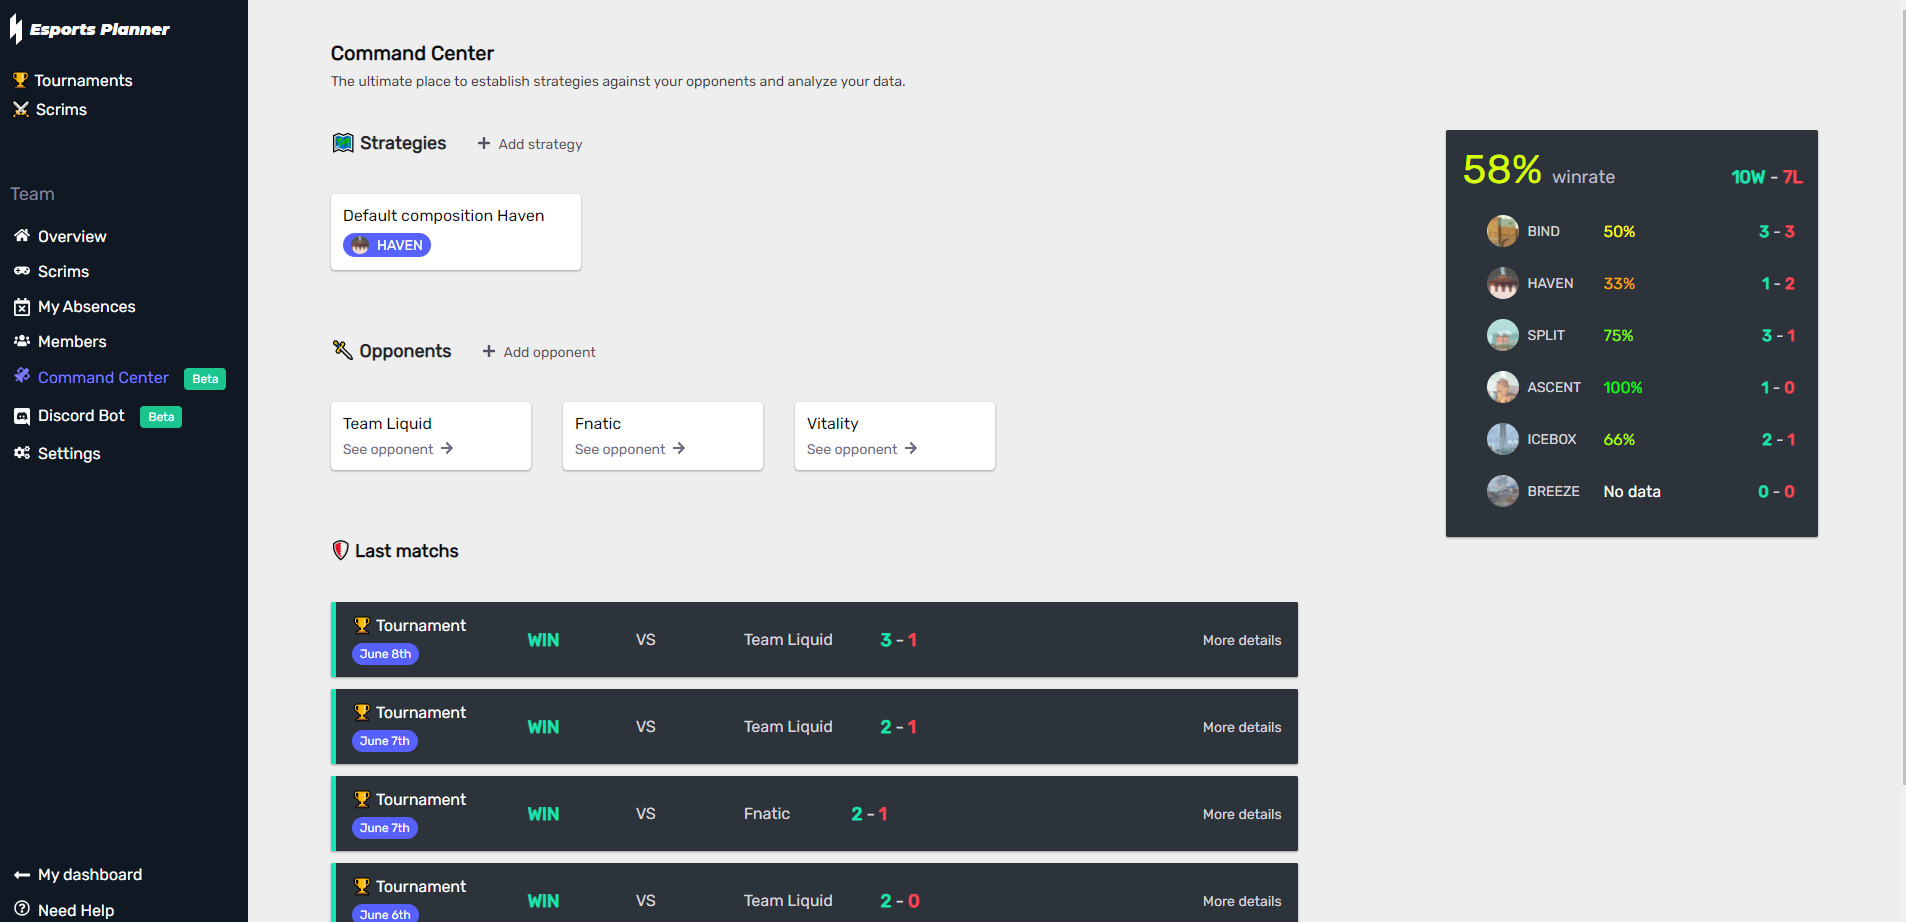Click the Bind map thumbnail

pyautogui.click(x=1502, y=231)
